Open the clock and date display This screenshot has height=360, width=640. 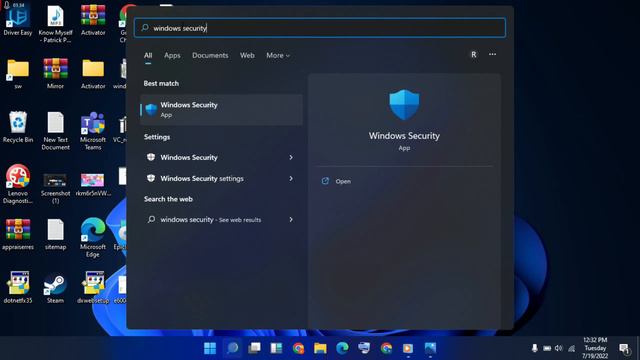tap(595, 348)
